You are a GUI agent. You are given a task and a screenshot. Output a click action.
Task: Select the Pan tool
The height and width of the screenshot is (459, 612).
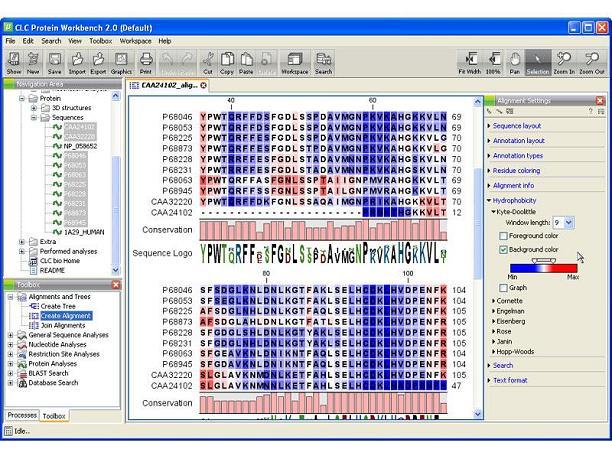[514, 62]
